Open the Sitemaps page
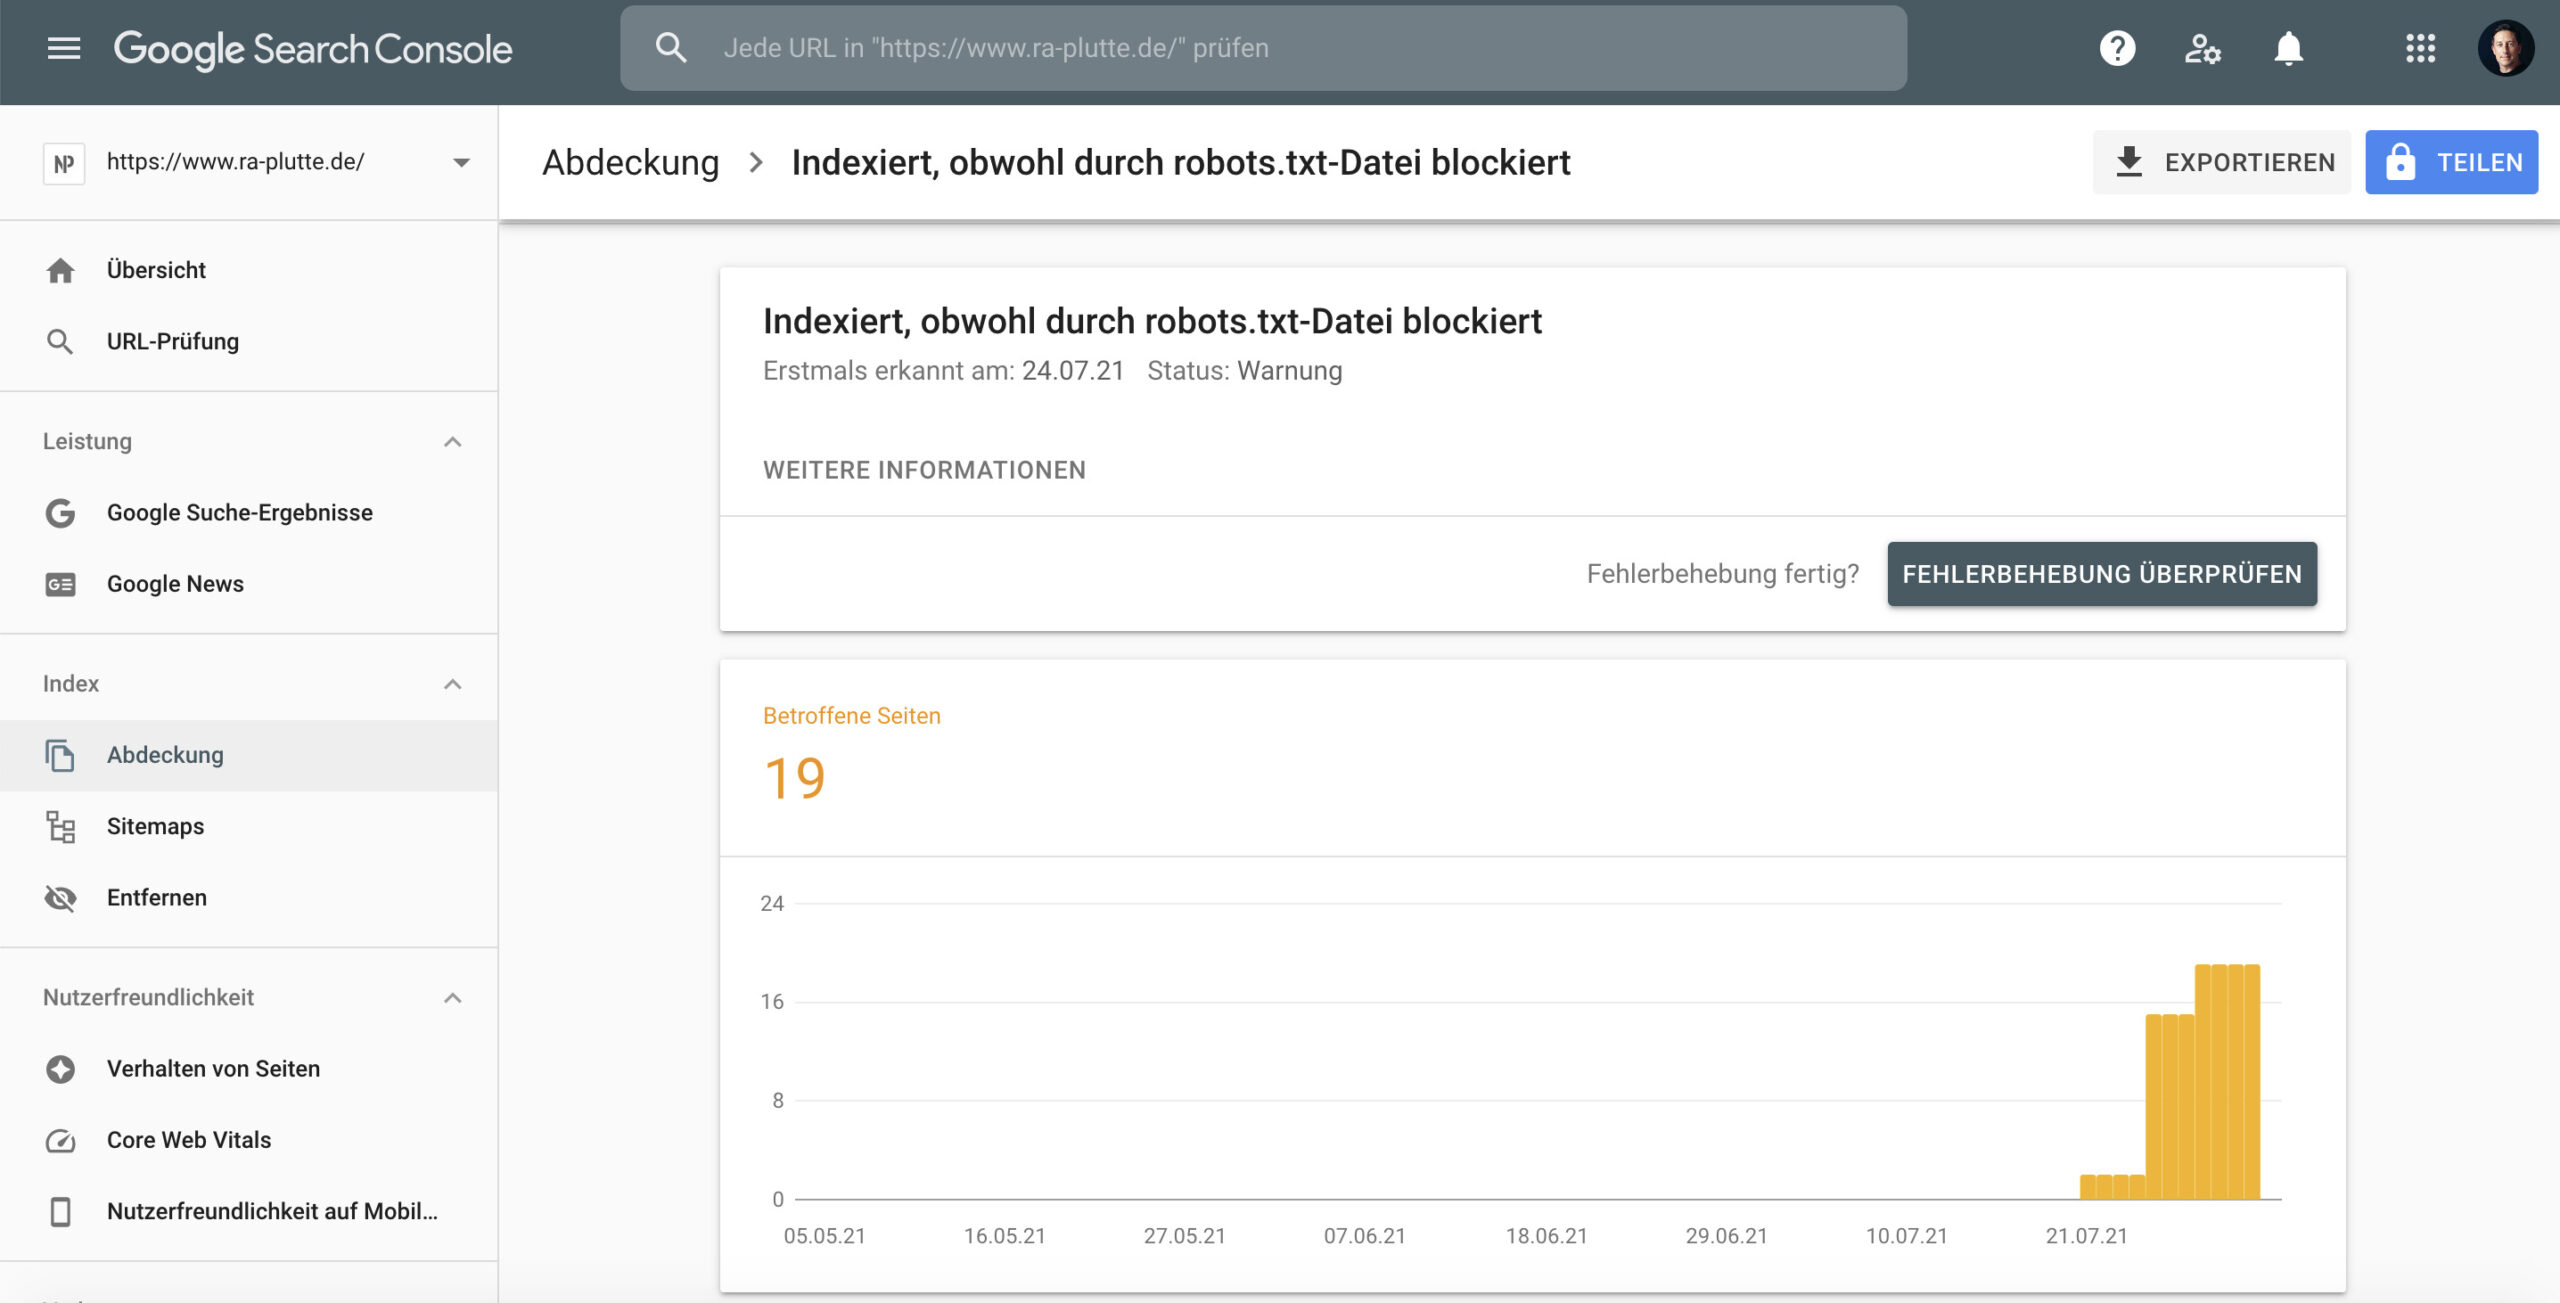Viewport: 2560px width, 1303px height. (155, 826)
